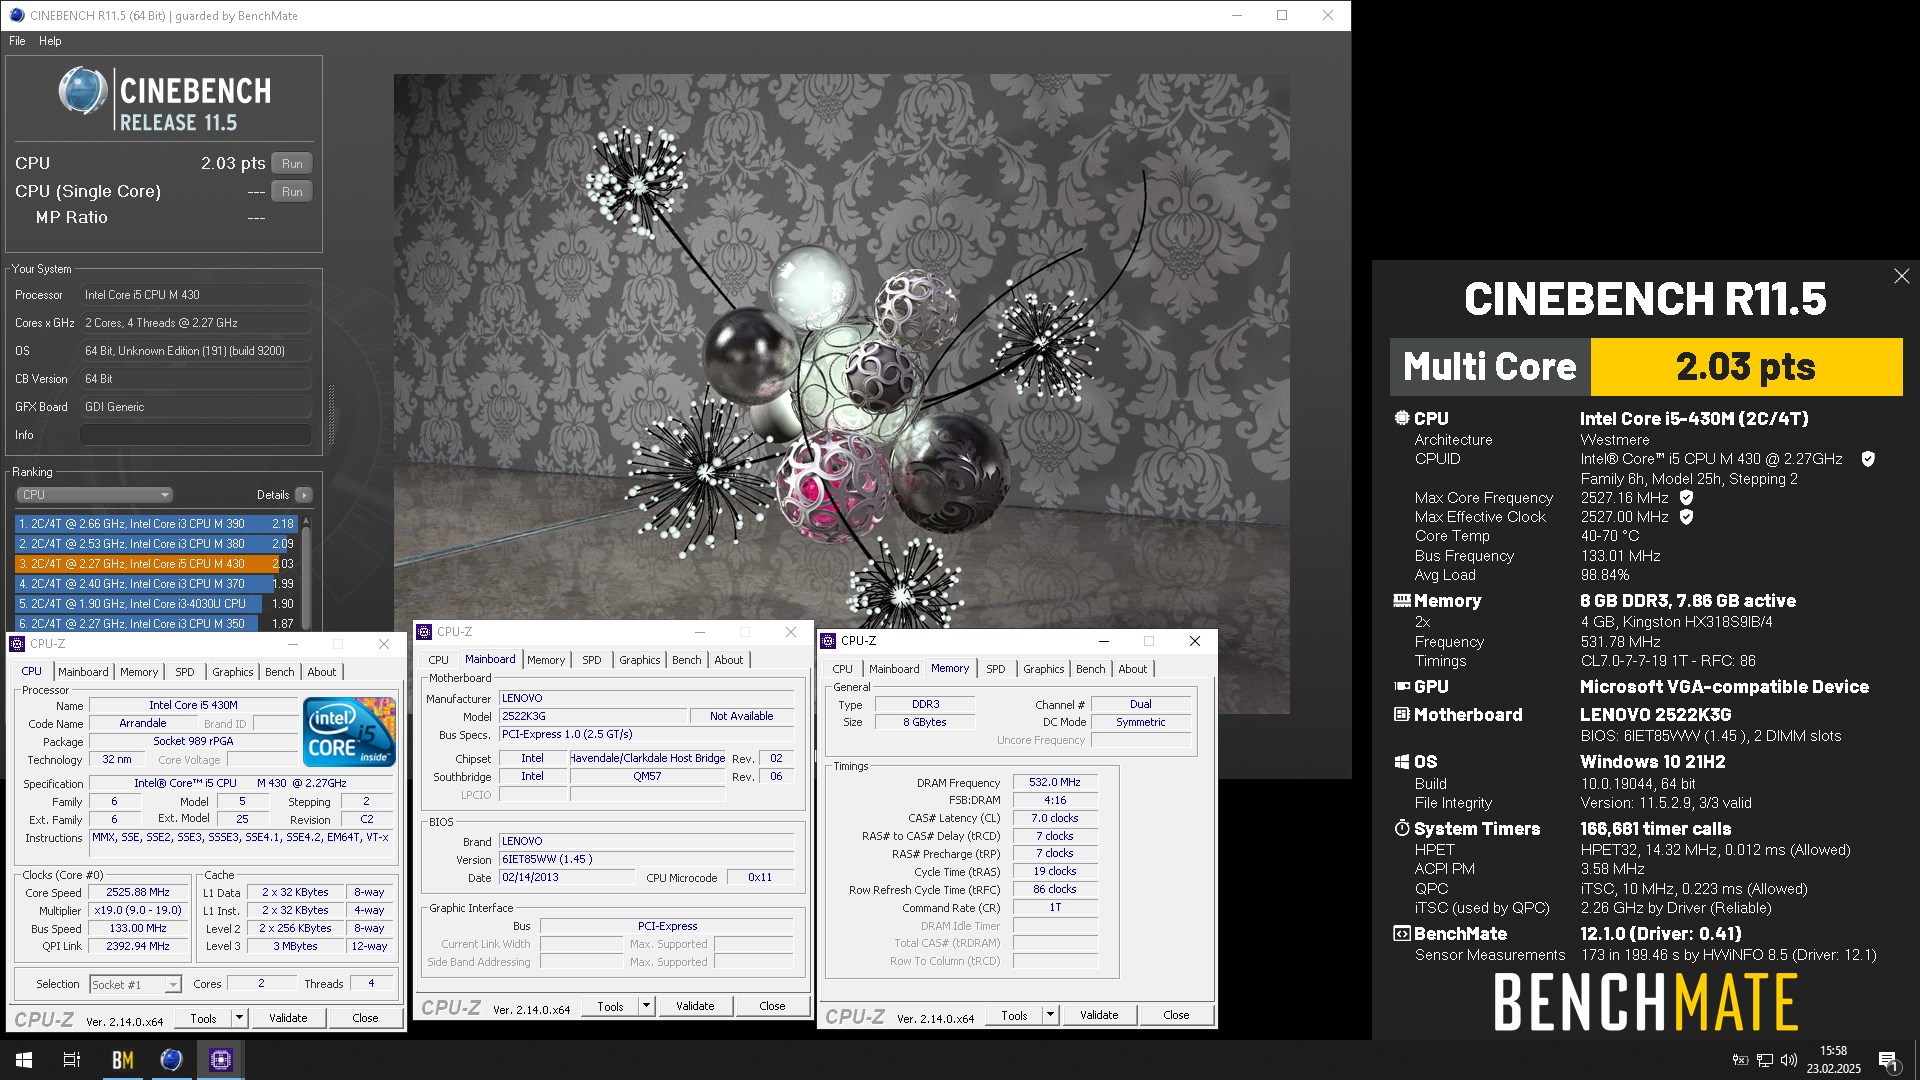Click the BENCHMATE logo
This screenshot has width=1920, height=1080.
coord(1645,1003)
